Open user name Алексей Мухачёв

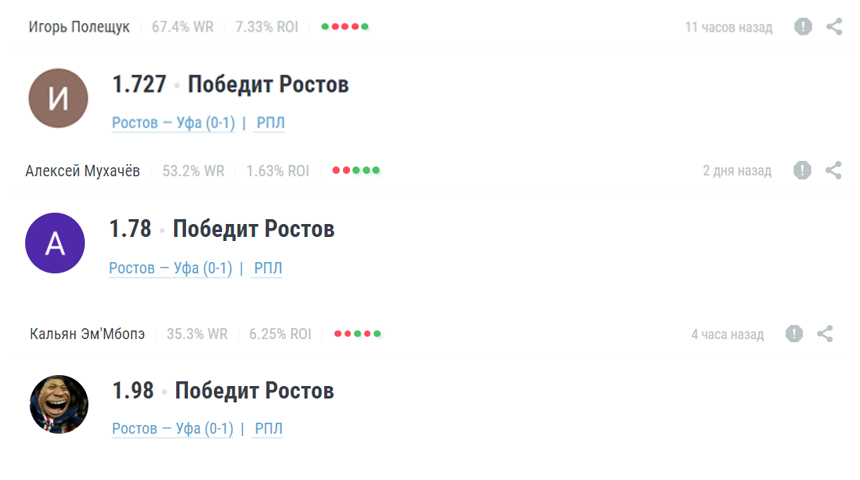pos(82,171)
